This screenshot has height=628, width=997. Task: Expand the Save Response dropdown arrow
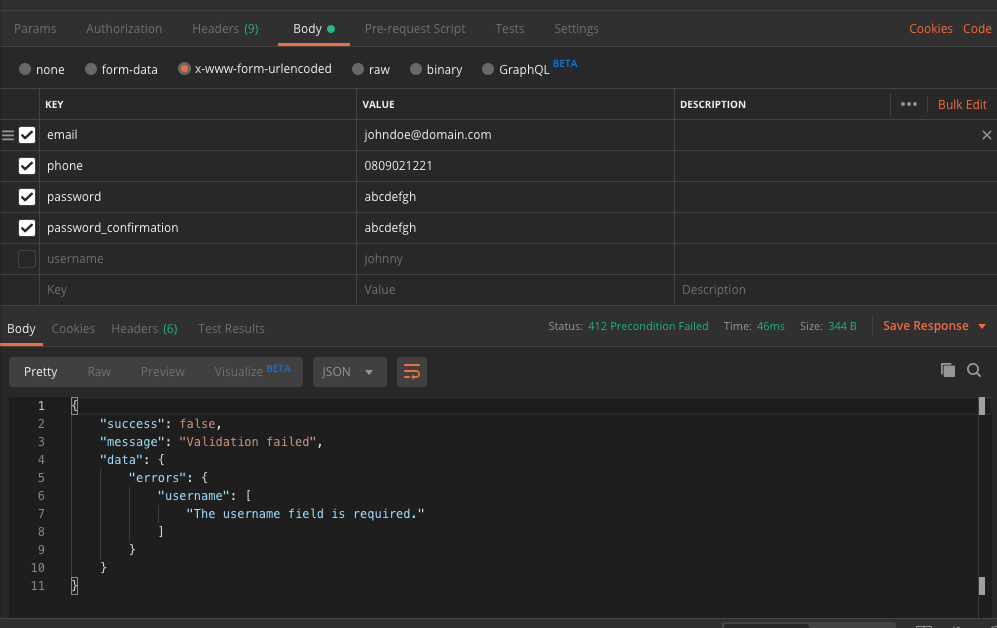pos(982,326)
